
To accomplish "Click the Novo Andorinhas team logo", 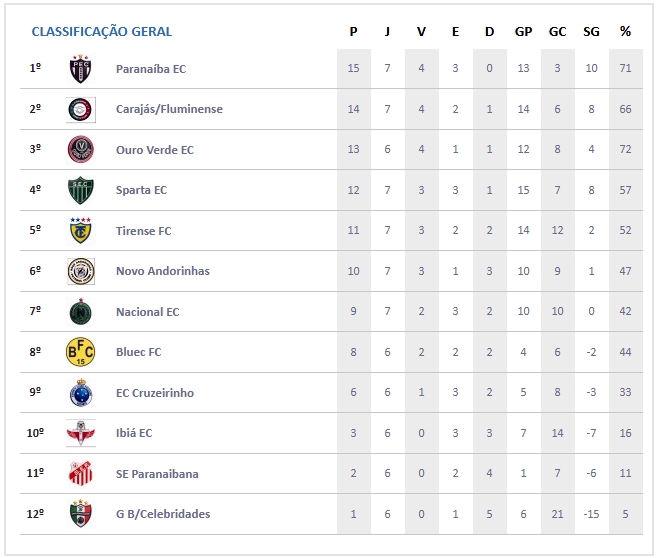I will [x=80, y=271].
